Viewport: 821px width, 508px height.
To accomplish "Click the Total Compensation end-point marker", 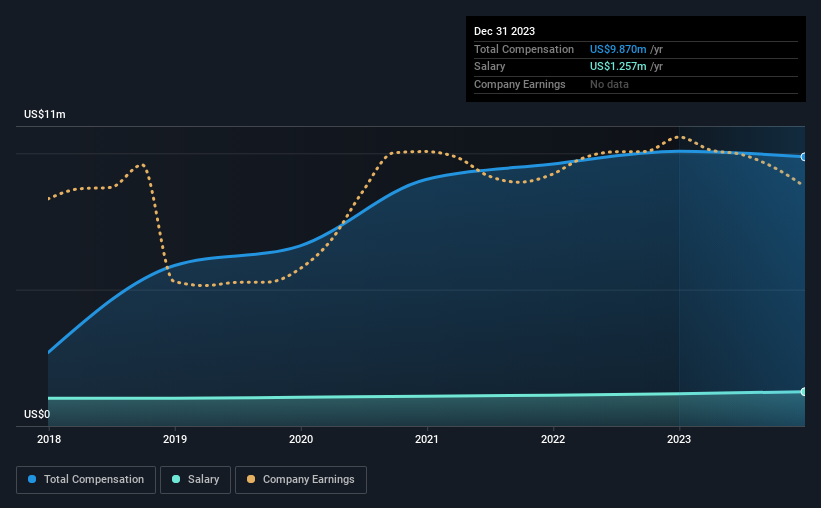I will 803,157.
